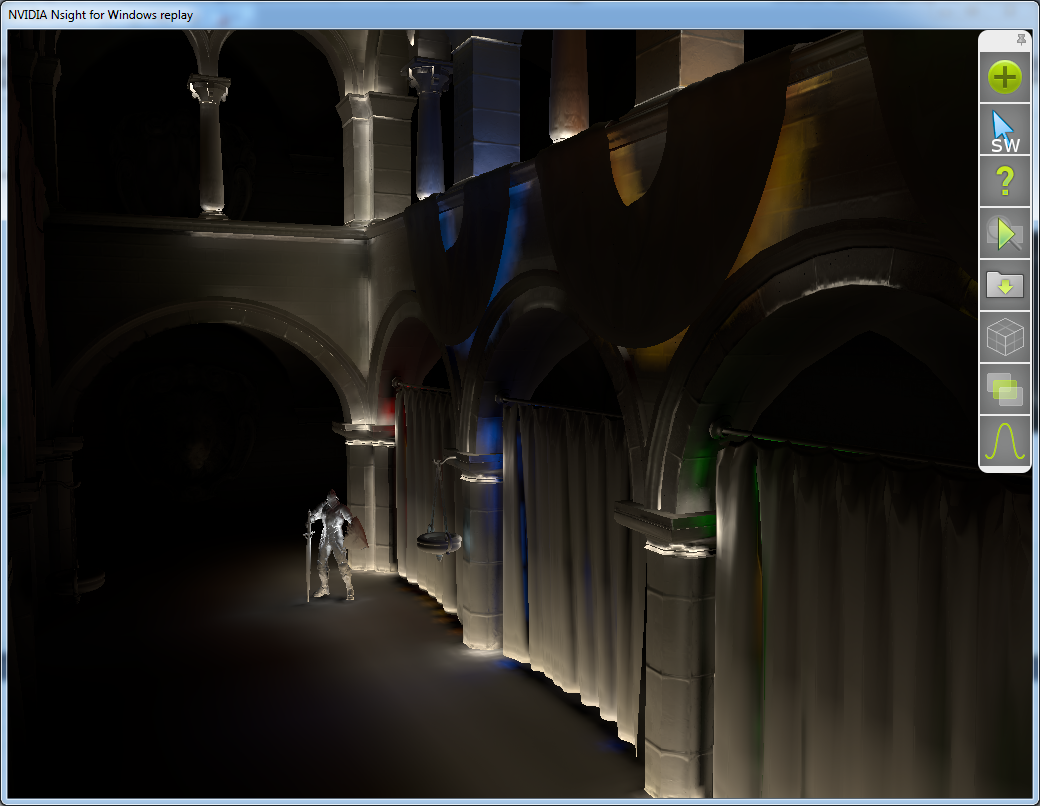This screenshot has width=1040, height=806.
Task: Click the magnifier with play arrow icon
Action: (1005, 234)
